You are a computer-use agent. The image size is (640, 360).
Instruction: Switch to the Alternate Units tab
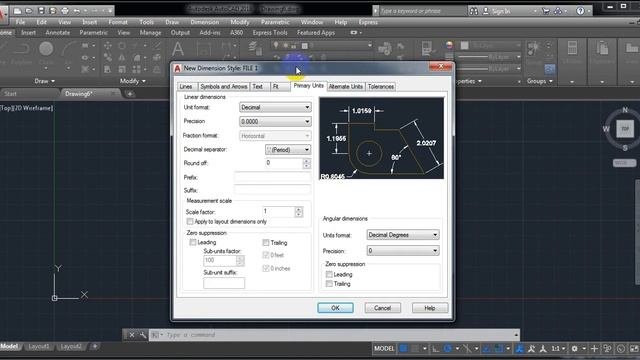[346, 87]
